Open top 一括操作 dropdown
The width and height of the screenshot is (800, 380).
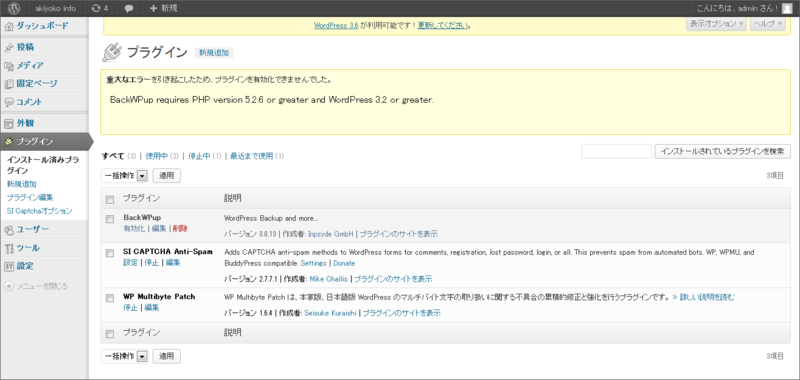124,175
